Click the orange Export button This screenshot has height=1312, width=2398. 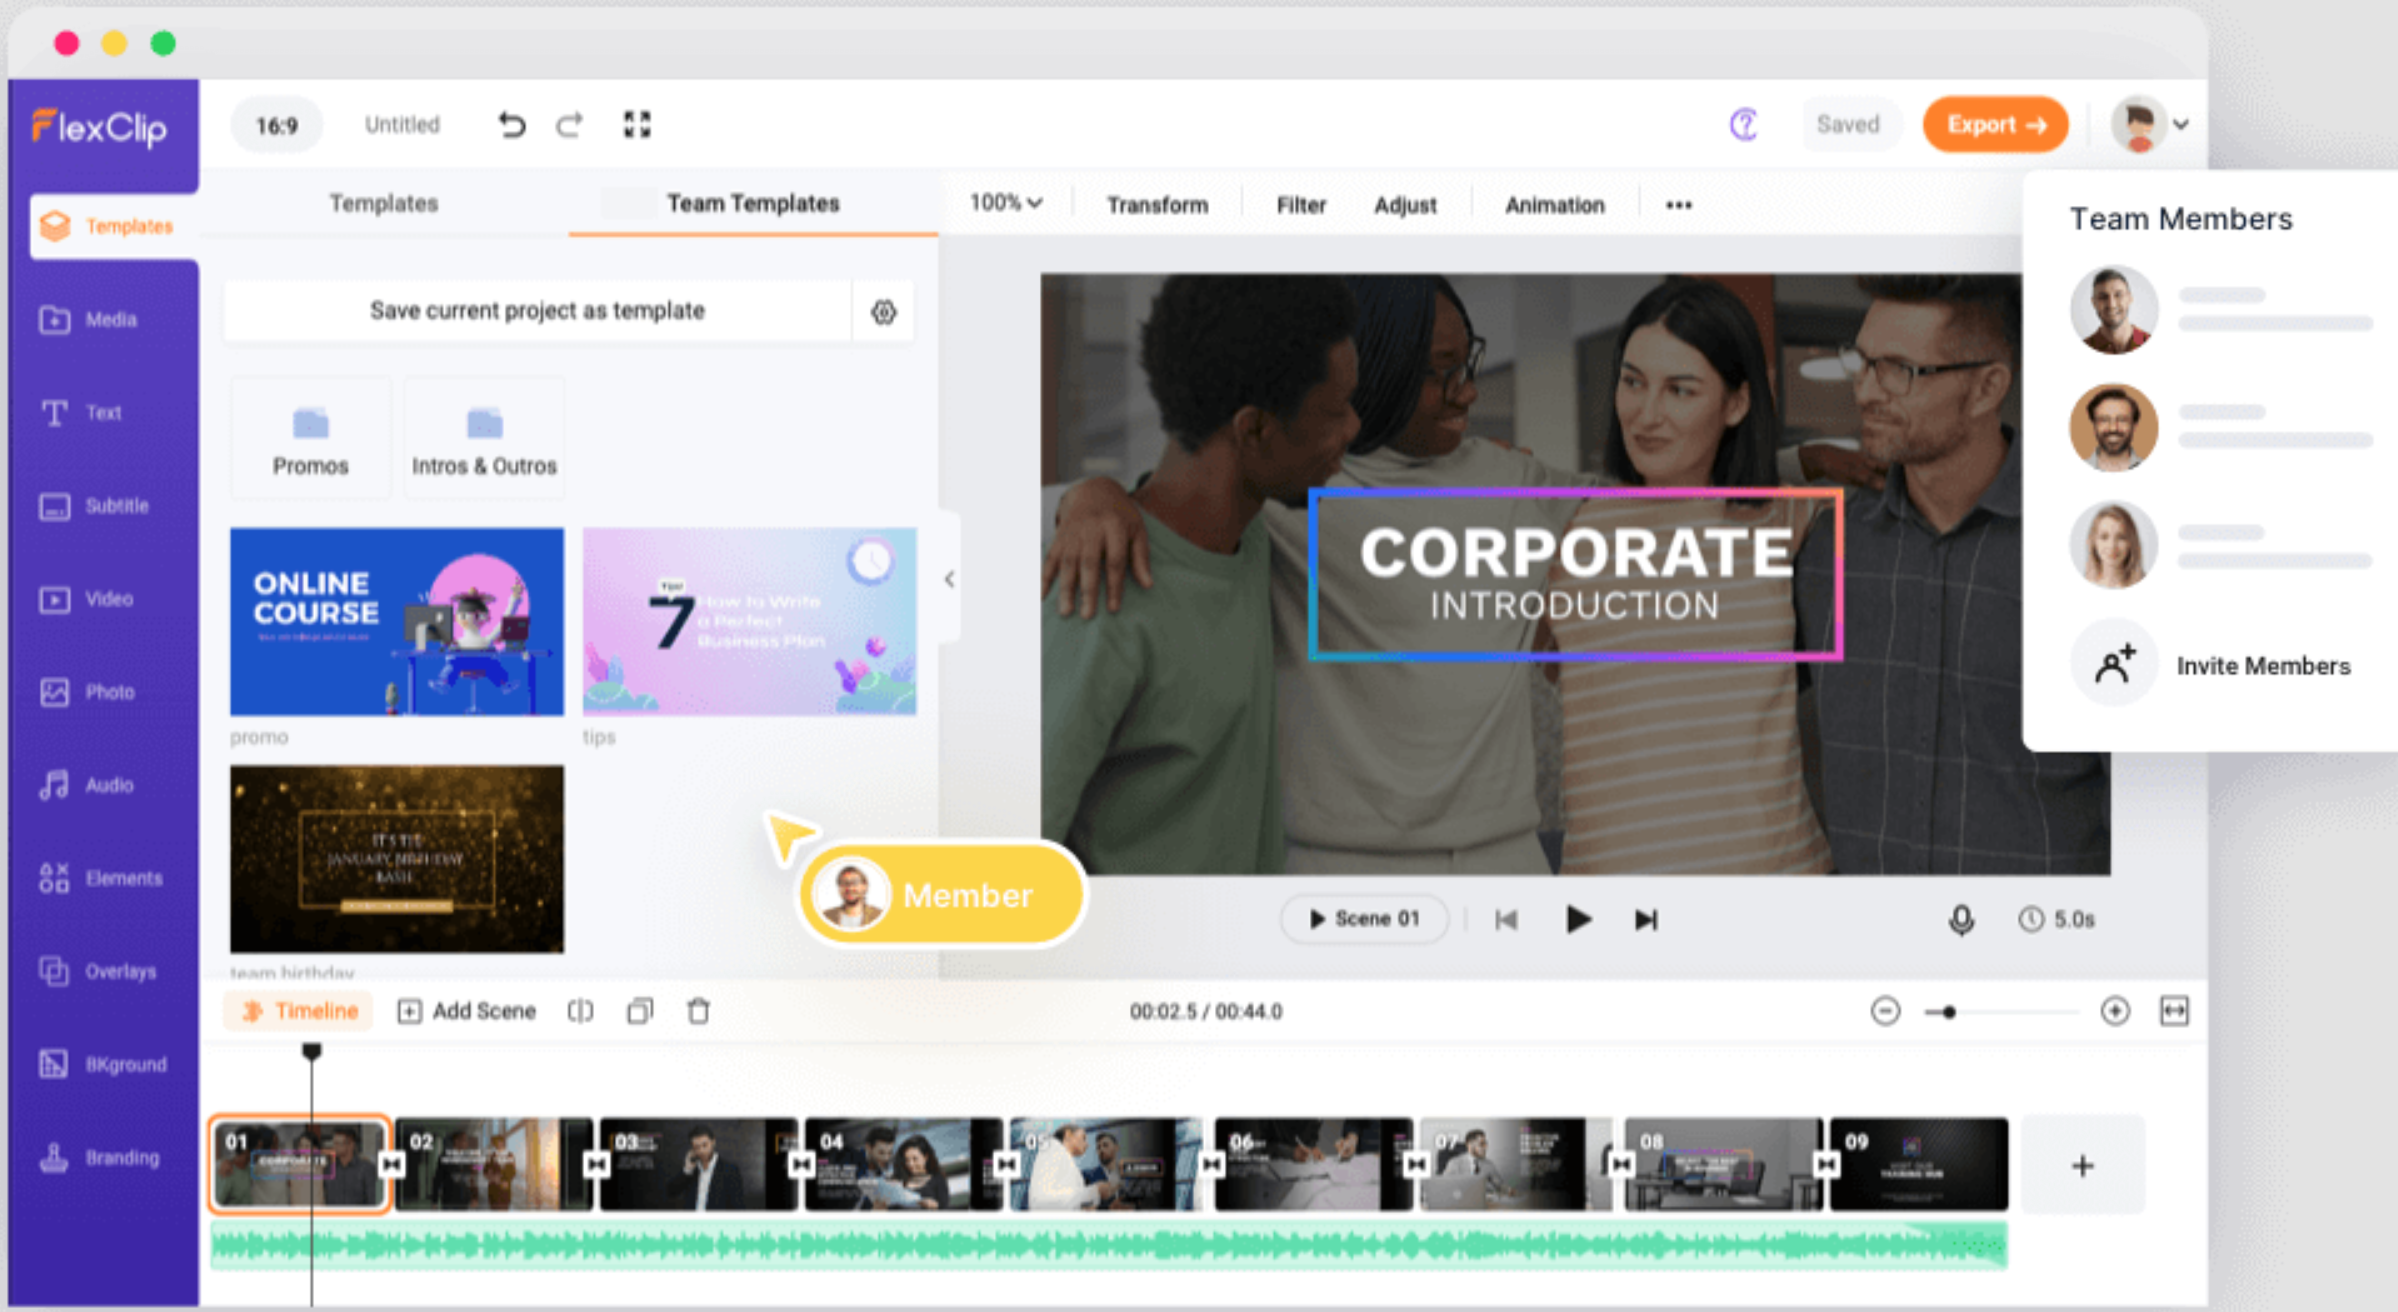point(1995,125)
